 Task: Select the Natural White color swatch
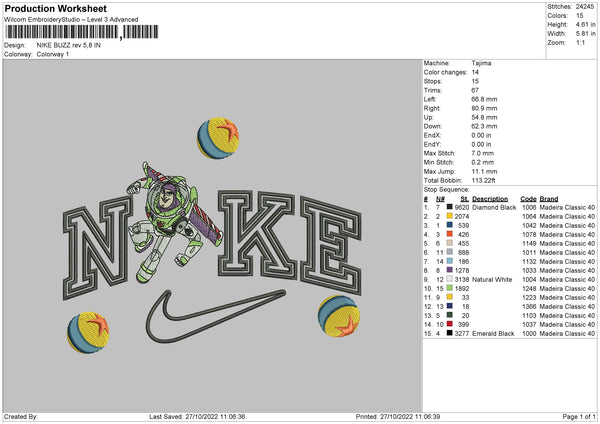pos(450,279)
